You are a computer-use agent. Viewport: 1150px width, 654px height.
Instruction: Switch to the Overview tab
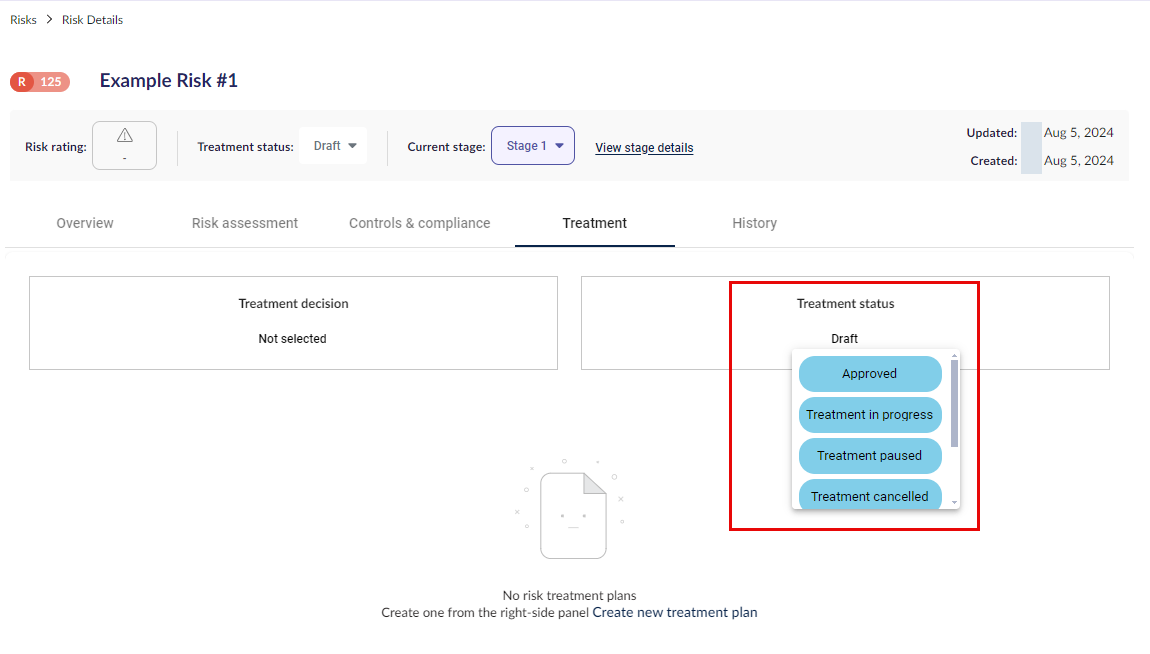click(85, 223)
